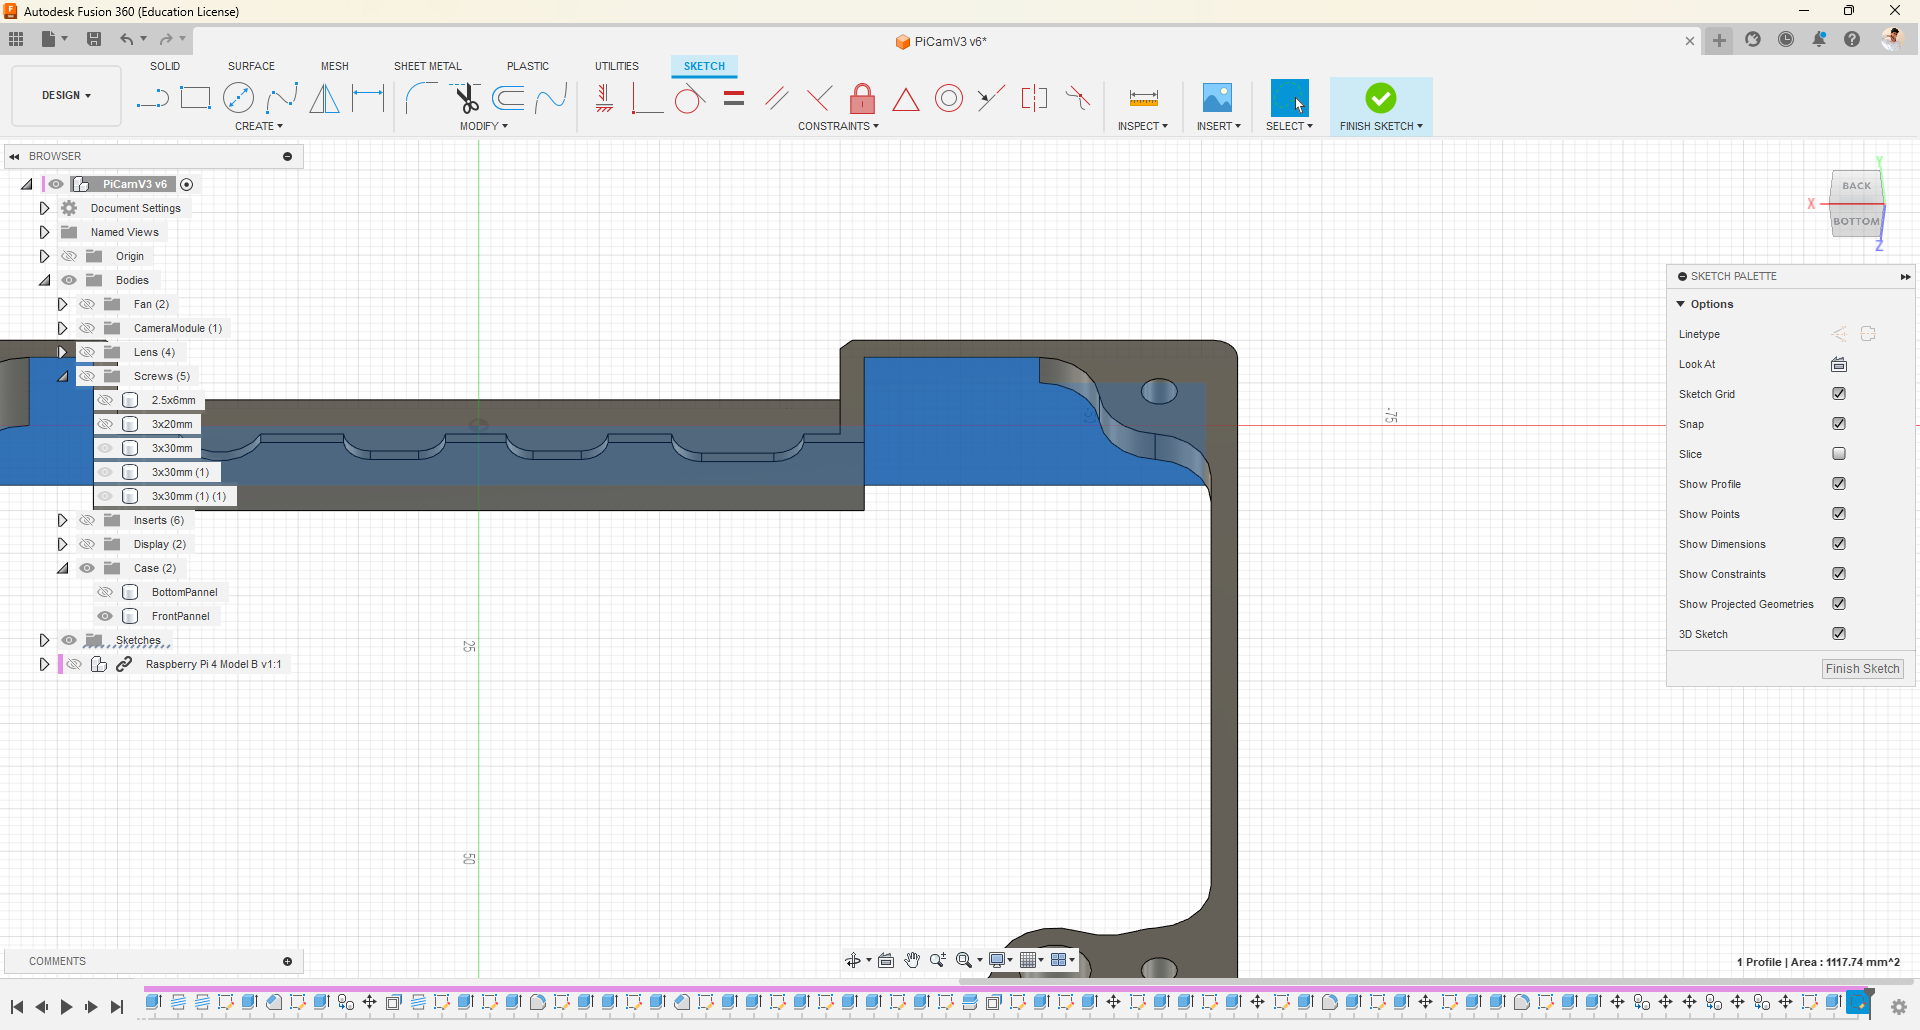Toggle the Show Profile checkbox
1920x1030 pixels.
point(1839,484)
